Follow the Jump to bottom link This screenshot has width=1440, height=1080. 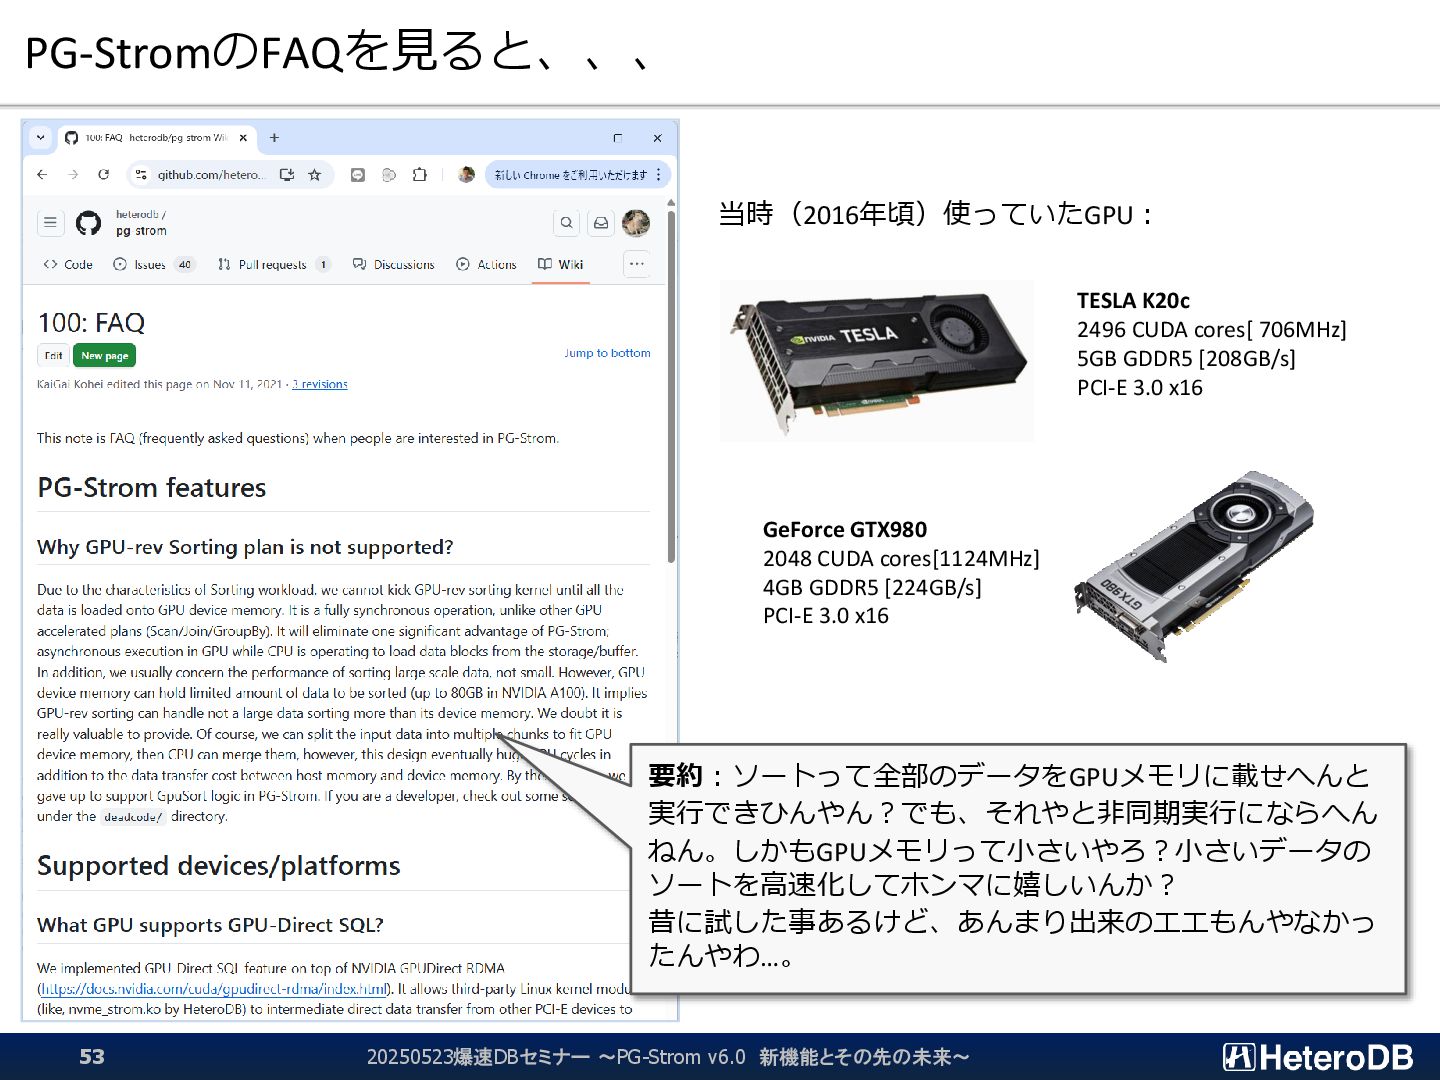click(x=607, y=353)
